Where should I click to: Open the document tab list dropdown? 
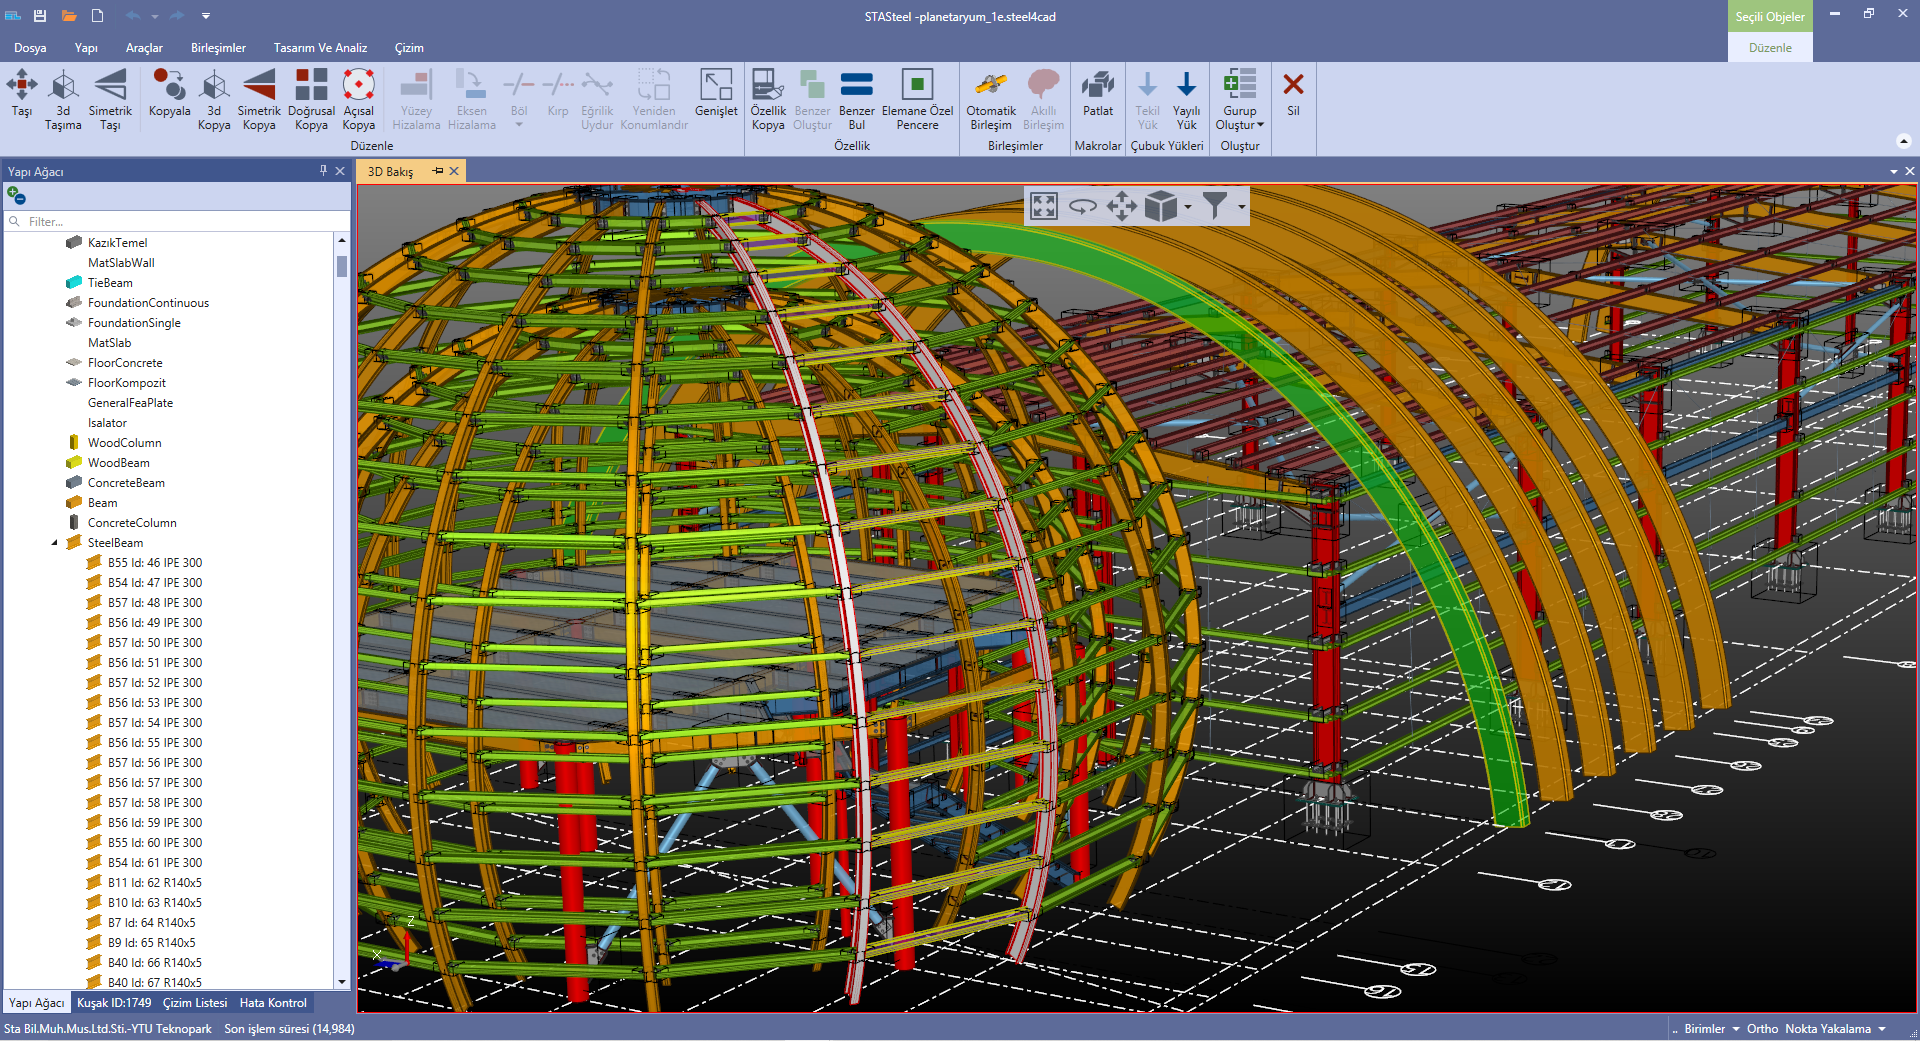click(x=1893, y=171)
